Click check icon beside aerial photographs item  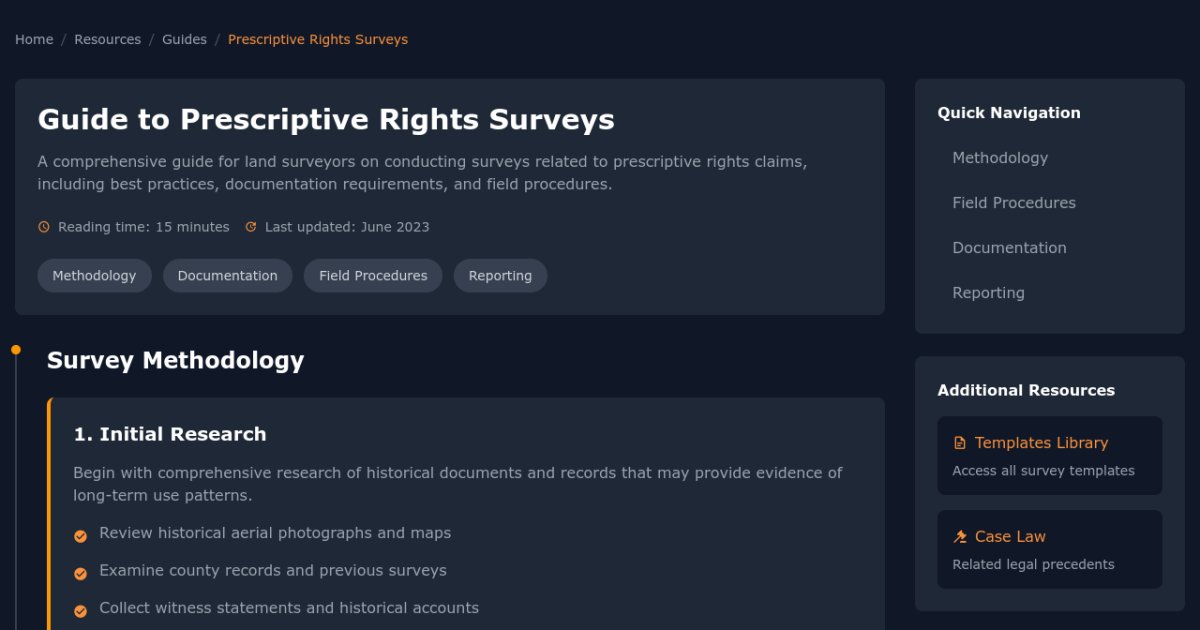pyautogui.click(x=81, y=536)
